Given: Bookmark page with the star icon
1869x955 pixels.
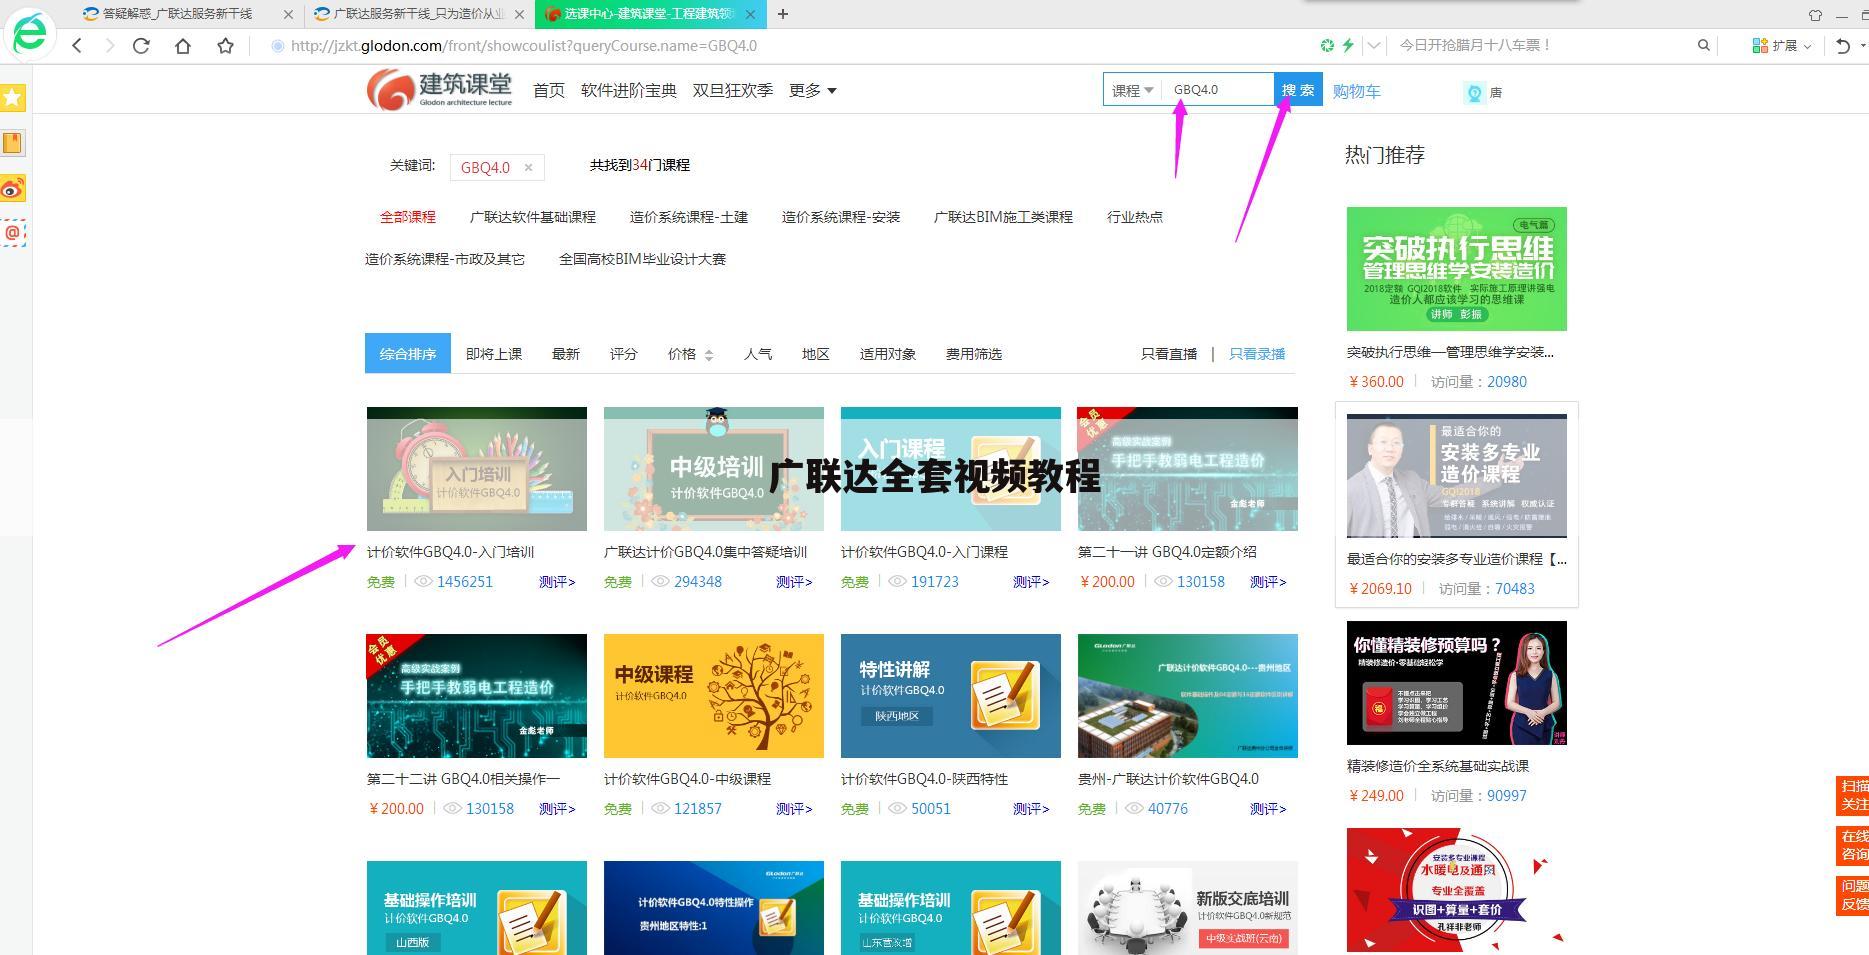Looking at the screenshot, I should point(225,46).
